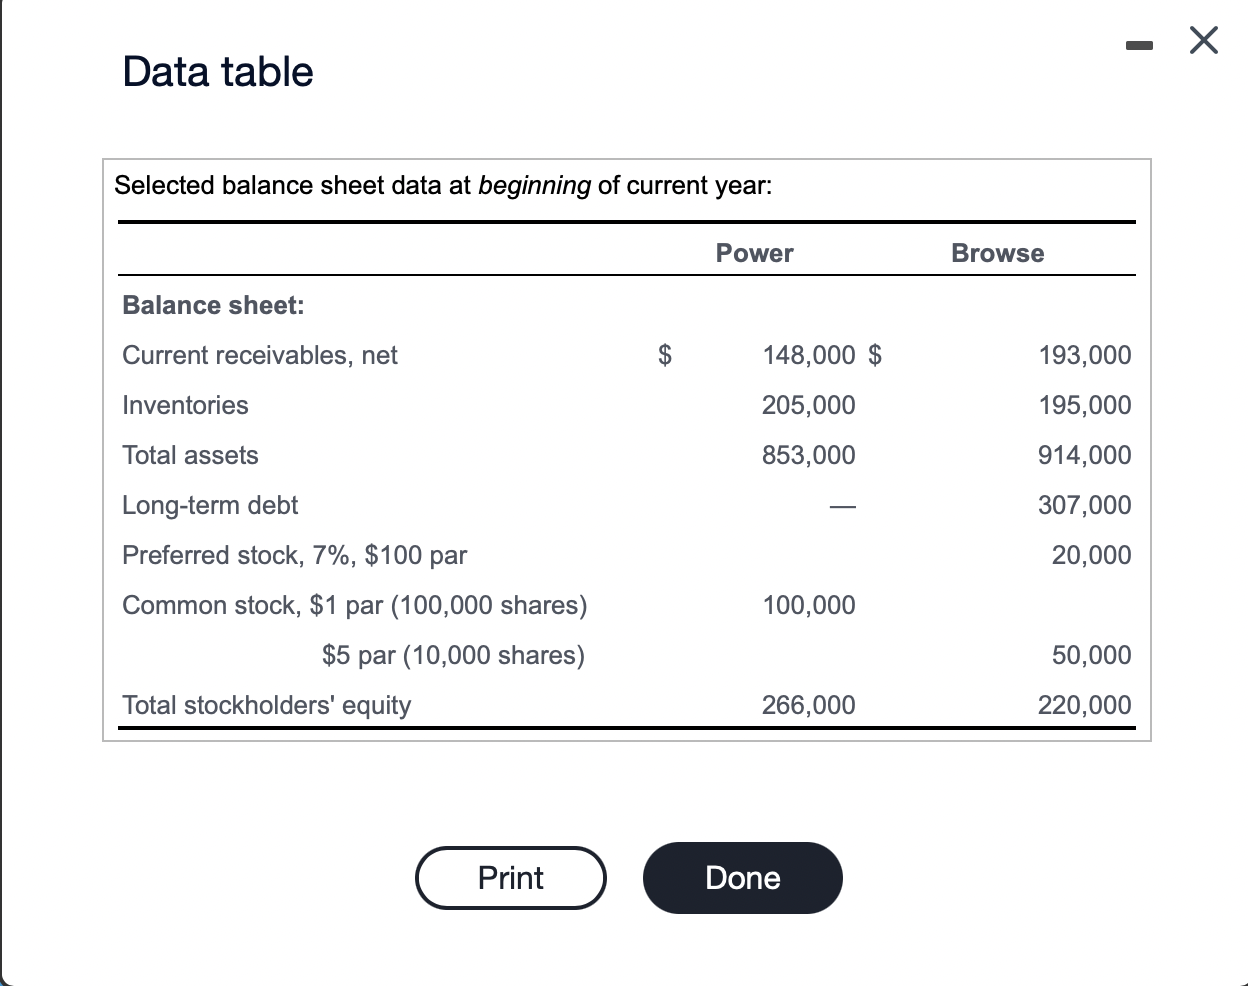Screen dimensions: 1248x986
Task: Select Power common stock value 100,000
Action: (809, 605)
